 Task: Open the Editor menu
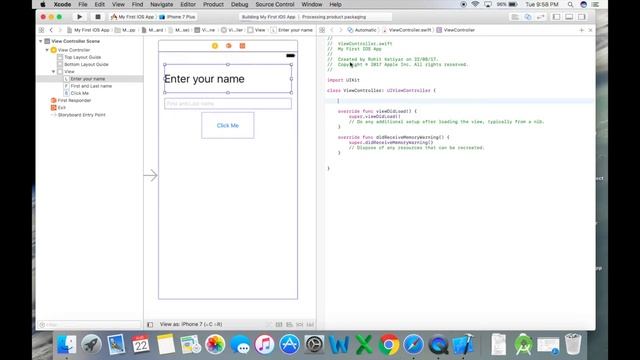coord(188,4)
